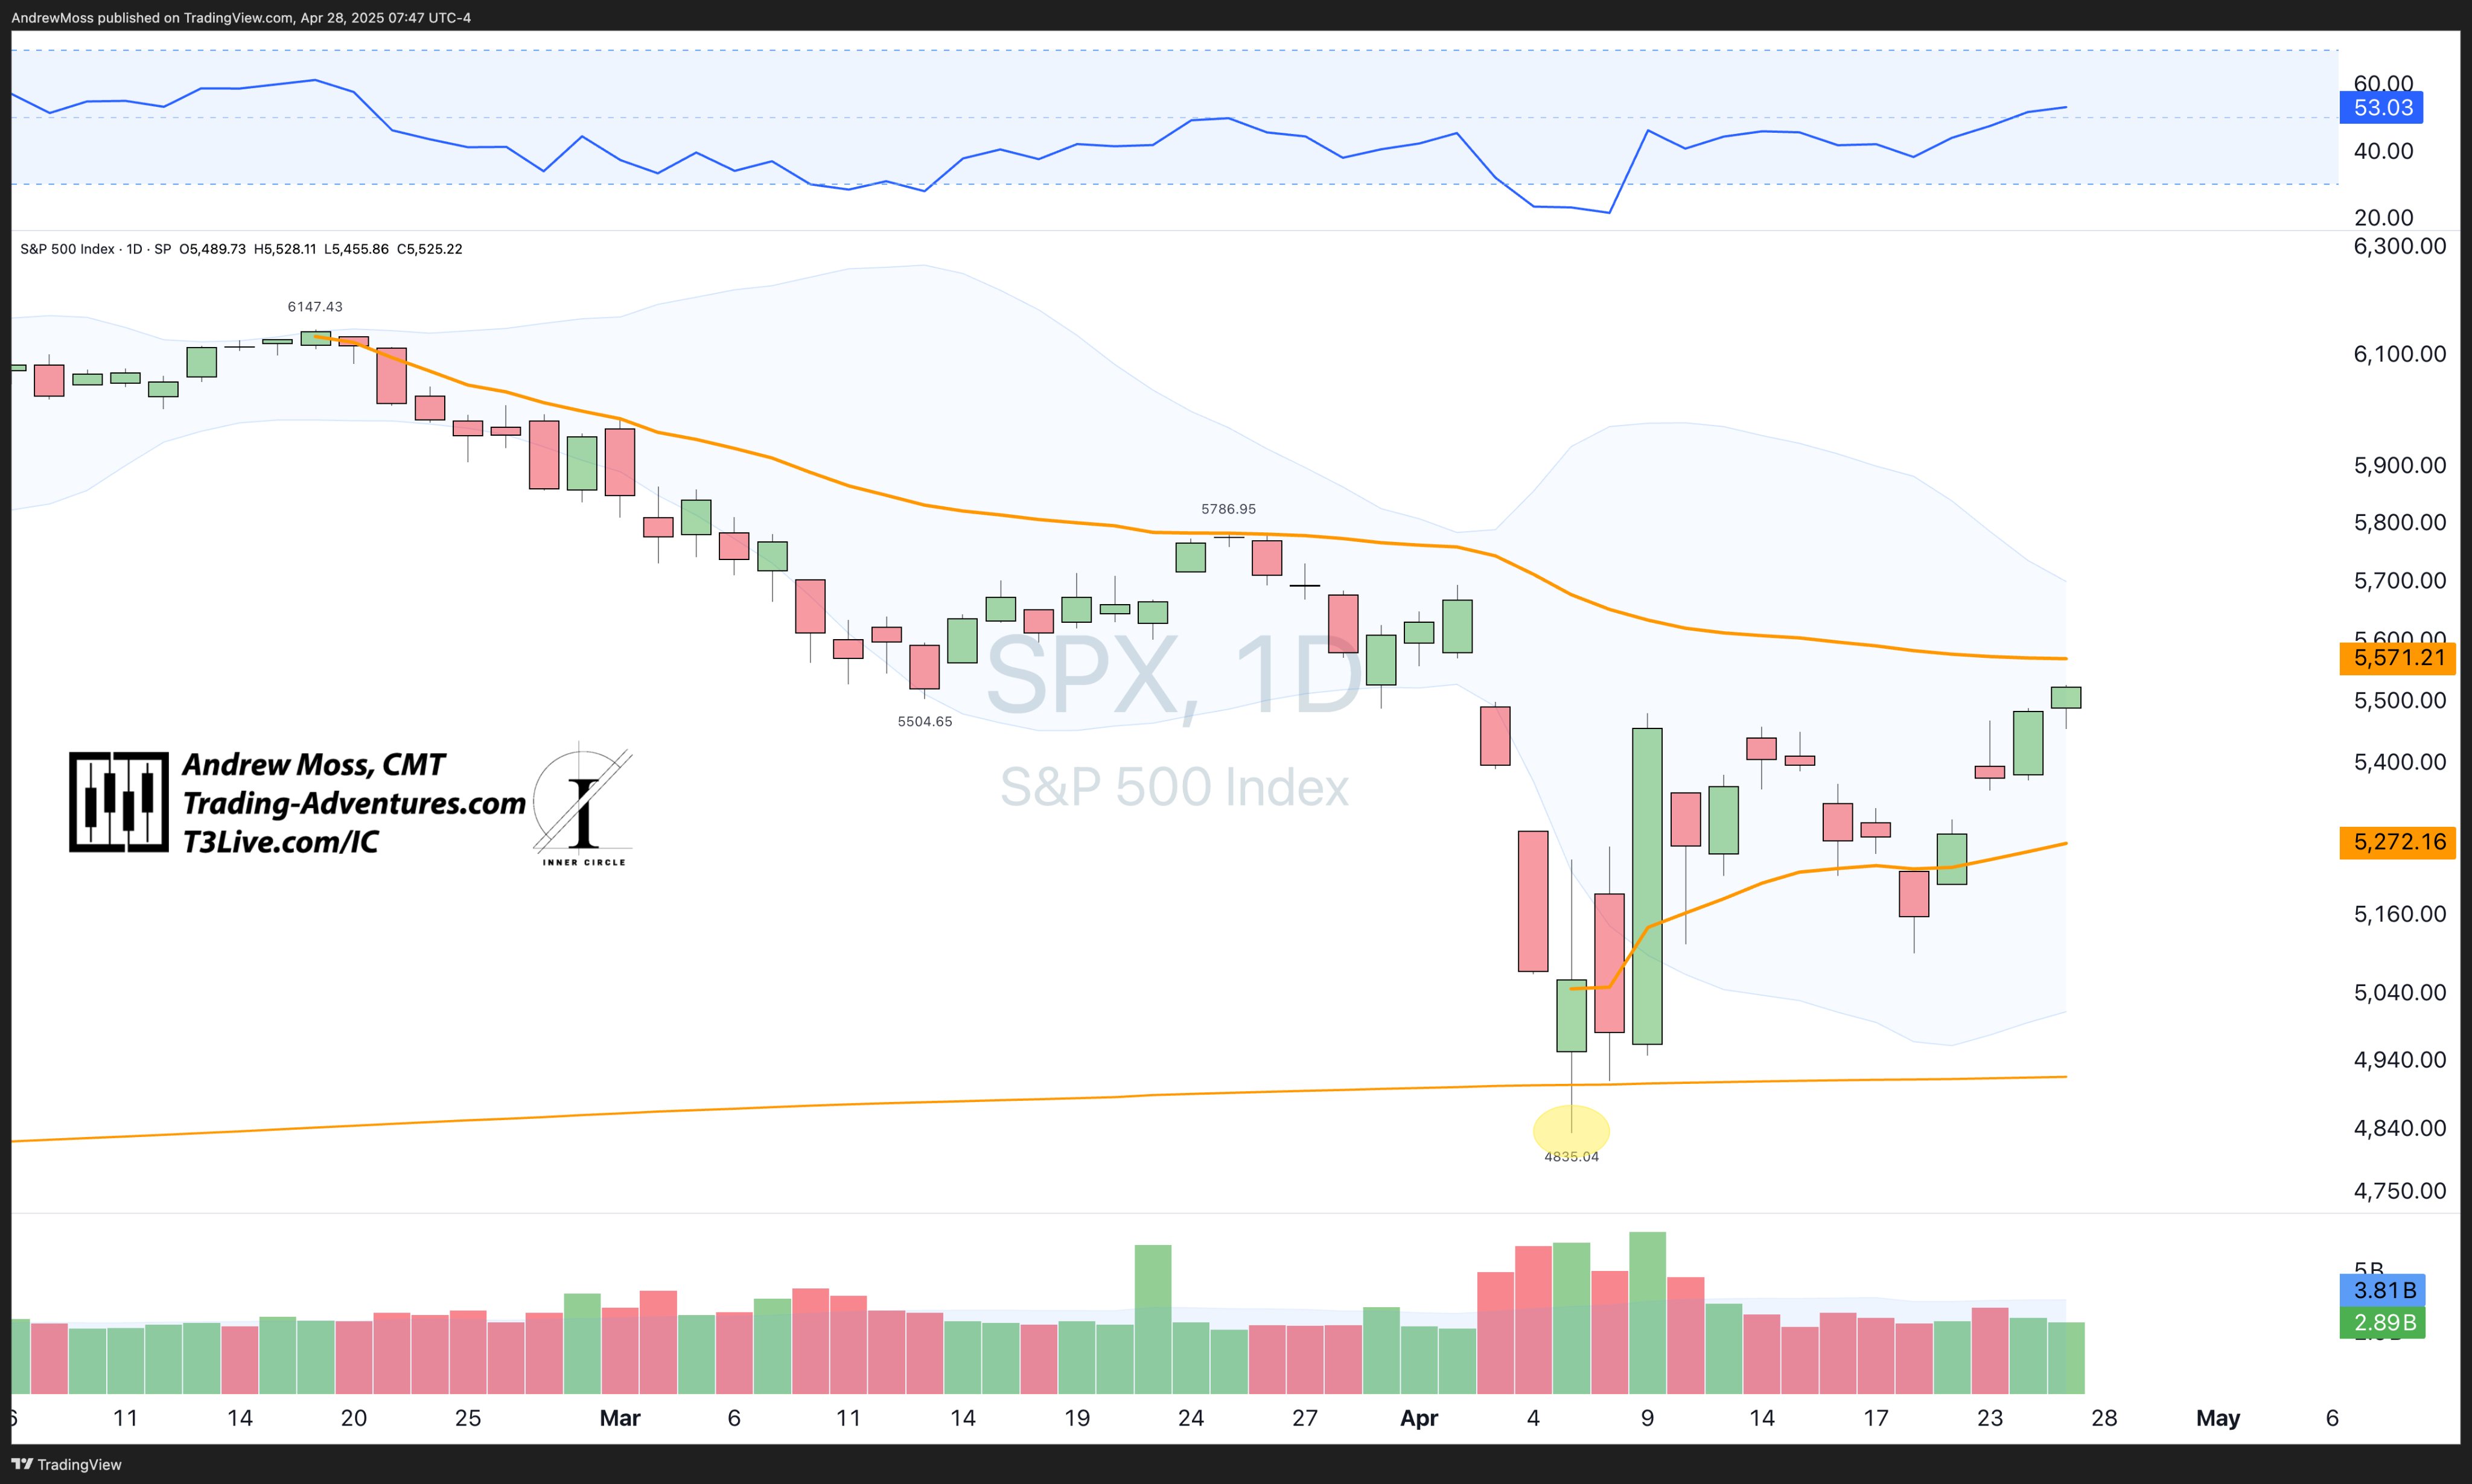Select the Mar label on time axis
Image resolution: width=2472 pixels, height=1484 pixels.
[620, 1418]
